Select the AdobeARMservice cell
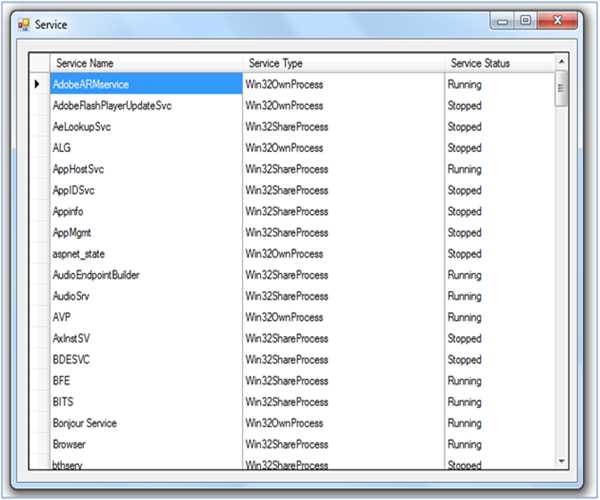Viewport: 600px width, 500px height. point(145,85)
